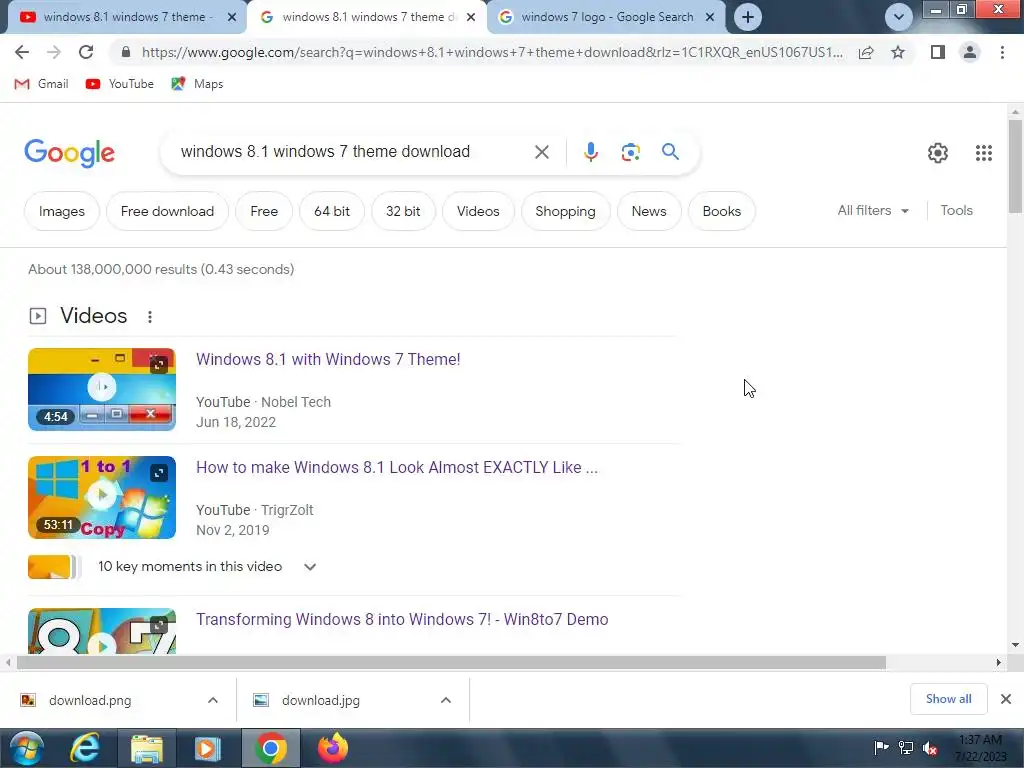Open Videos section more options dots

coord(150,317)
